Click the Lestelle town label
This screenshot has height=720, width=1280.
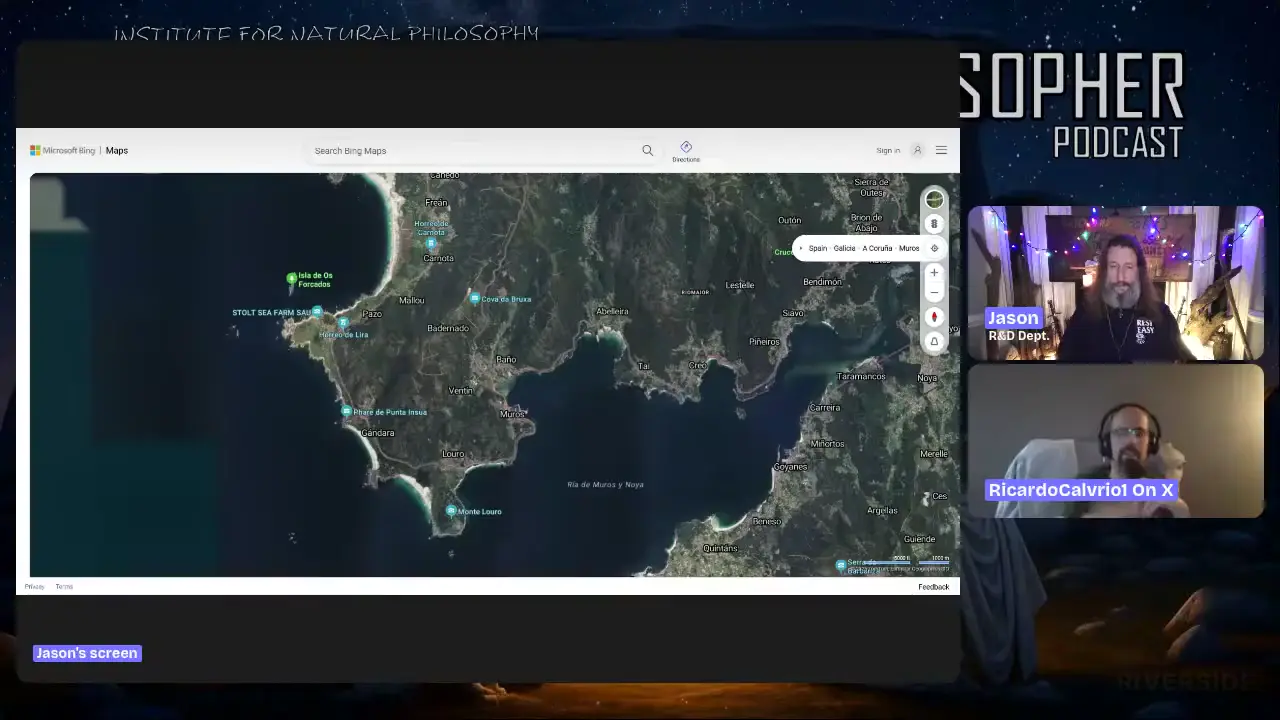point(740,285)
